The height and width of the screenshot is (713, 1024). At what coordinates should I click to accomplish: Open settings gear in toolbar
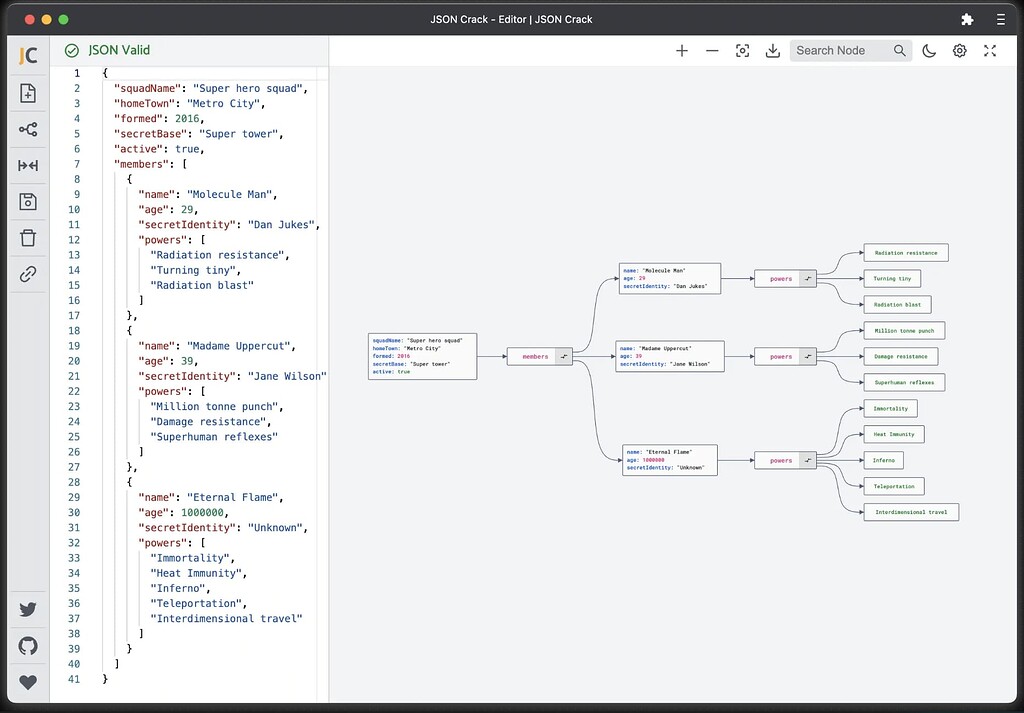pos(959,50)
